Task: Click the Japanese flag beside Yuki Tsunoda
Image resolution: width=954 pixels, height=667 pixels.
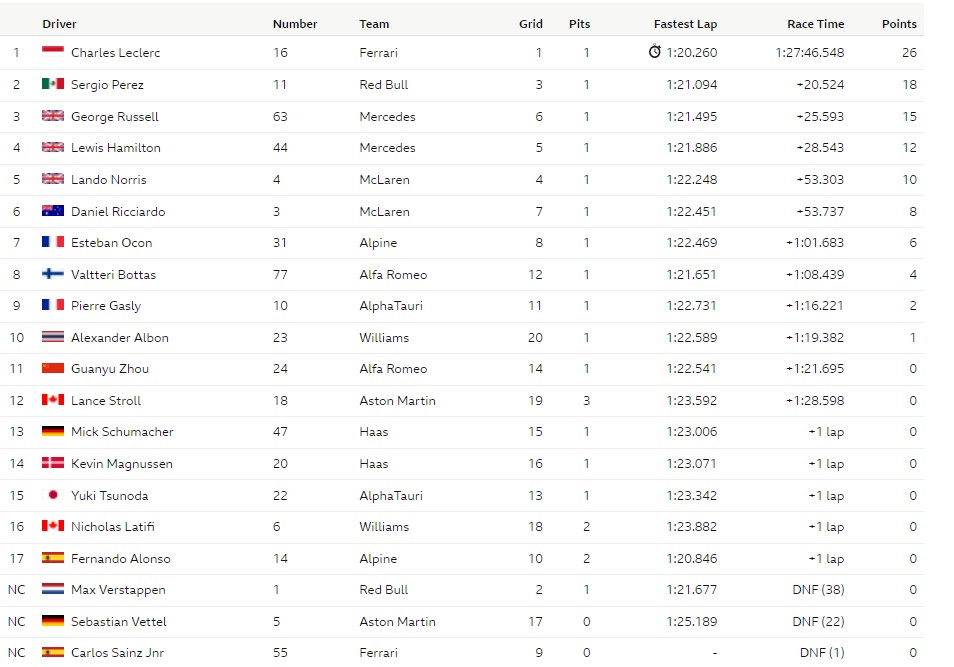Action: pyautogui.click(x=53, y=495)
